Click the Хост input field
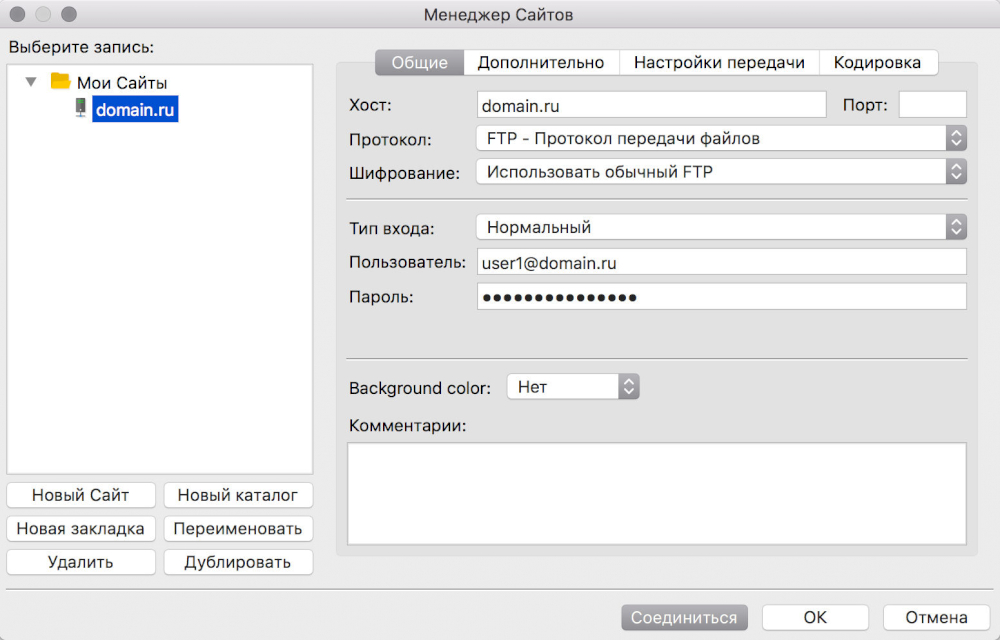Screen dimensions: 1000x640 (x=651, y=105)
